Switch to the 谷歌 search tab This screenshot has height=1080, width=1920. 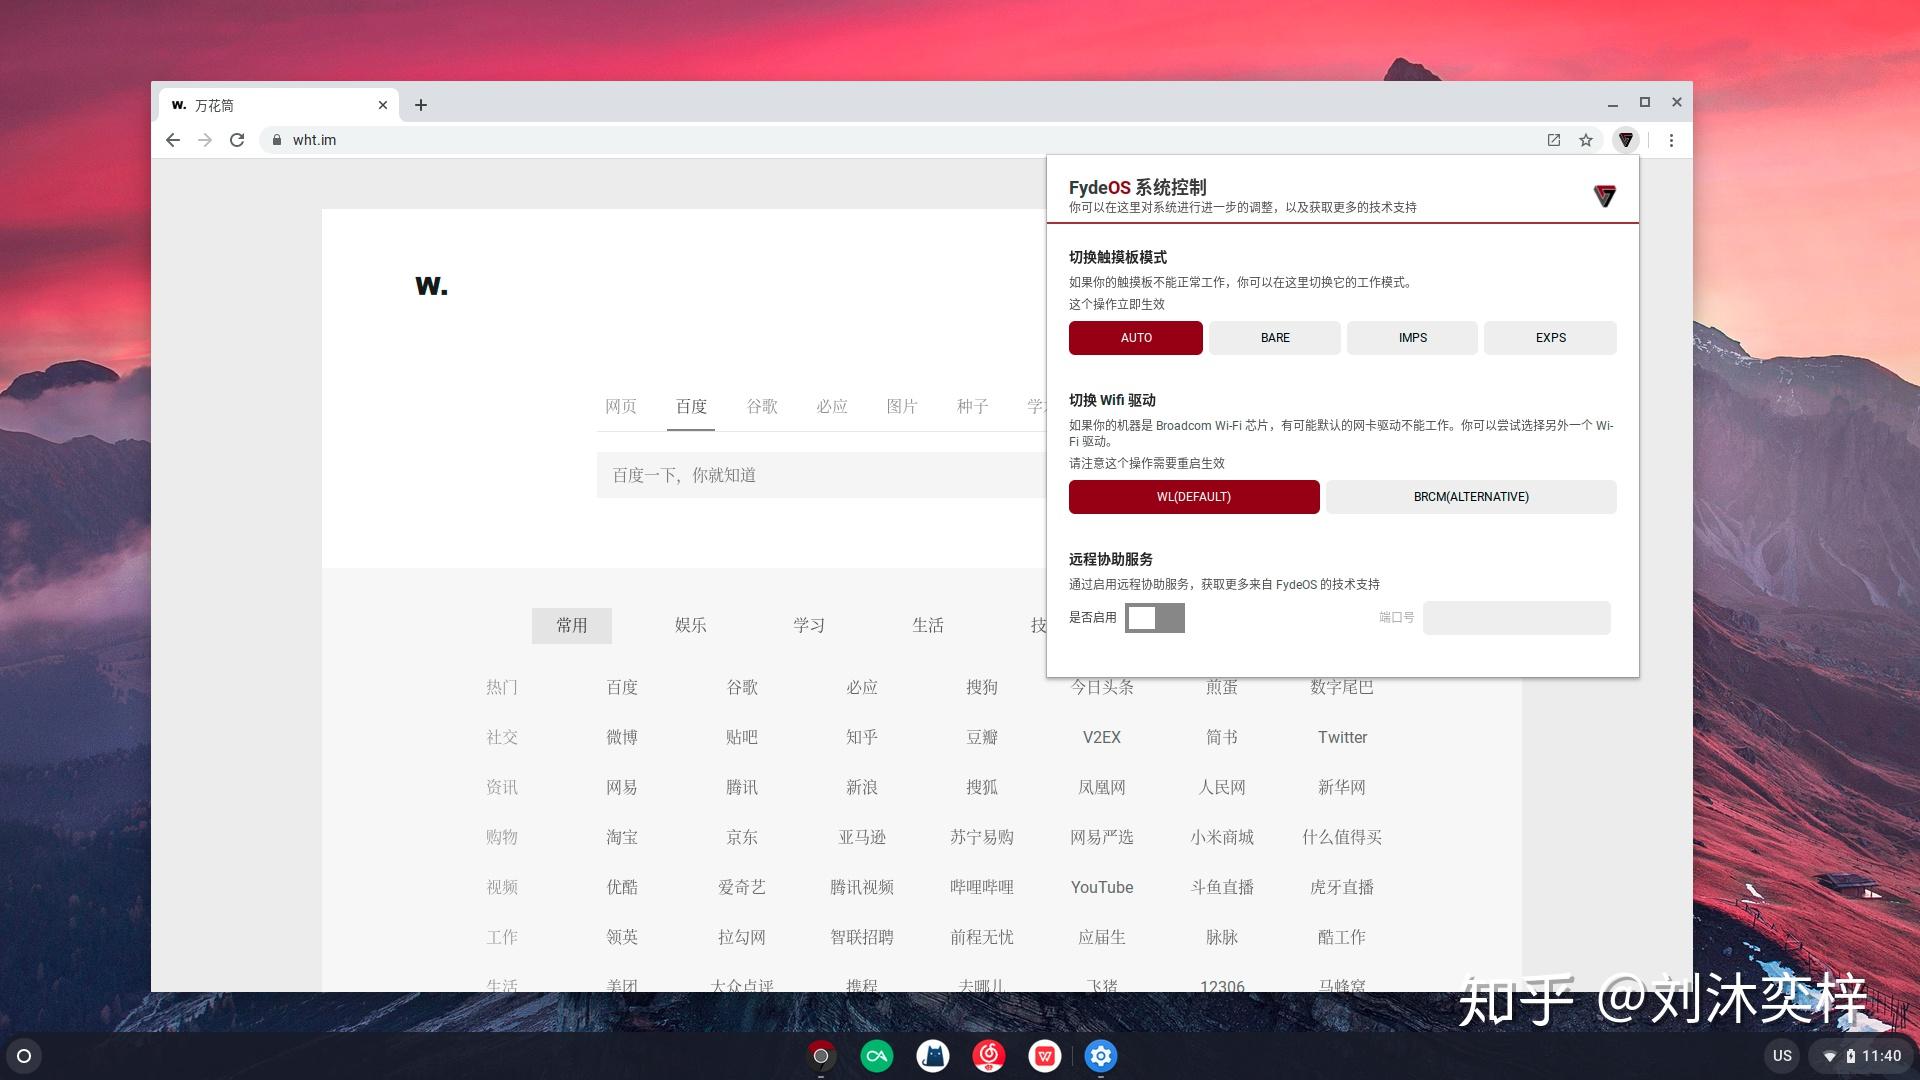click(x=761, y=406)
